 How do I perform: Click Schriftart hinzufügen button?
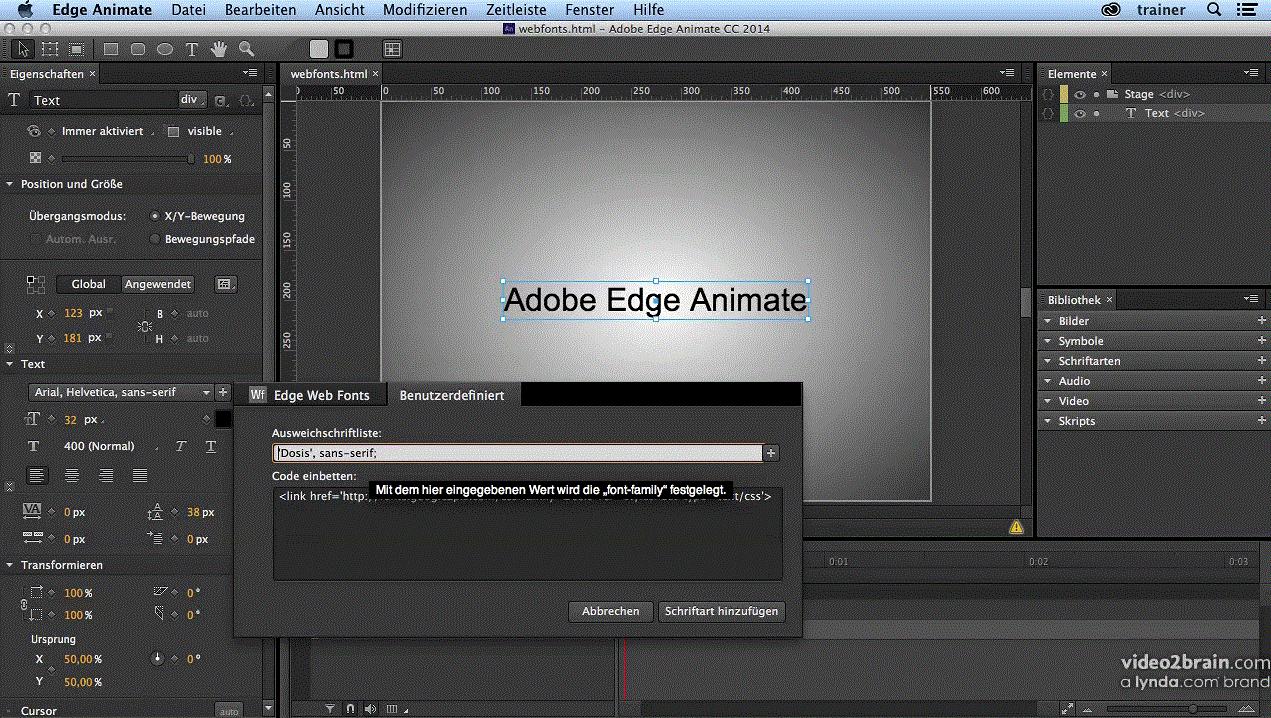coord(721,611)
